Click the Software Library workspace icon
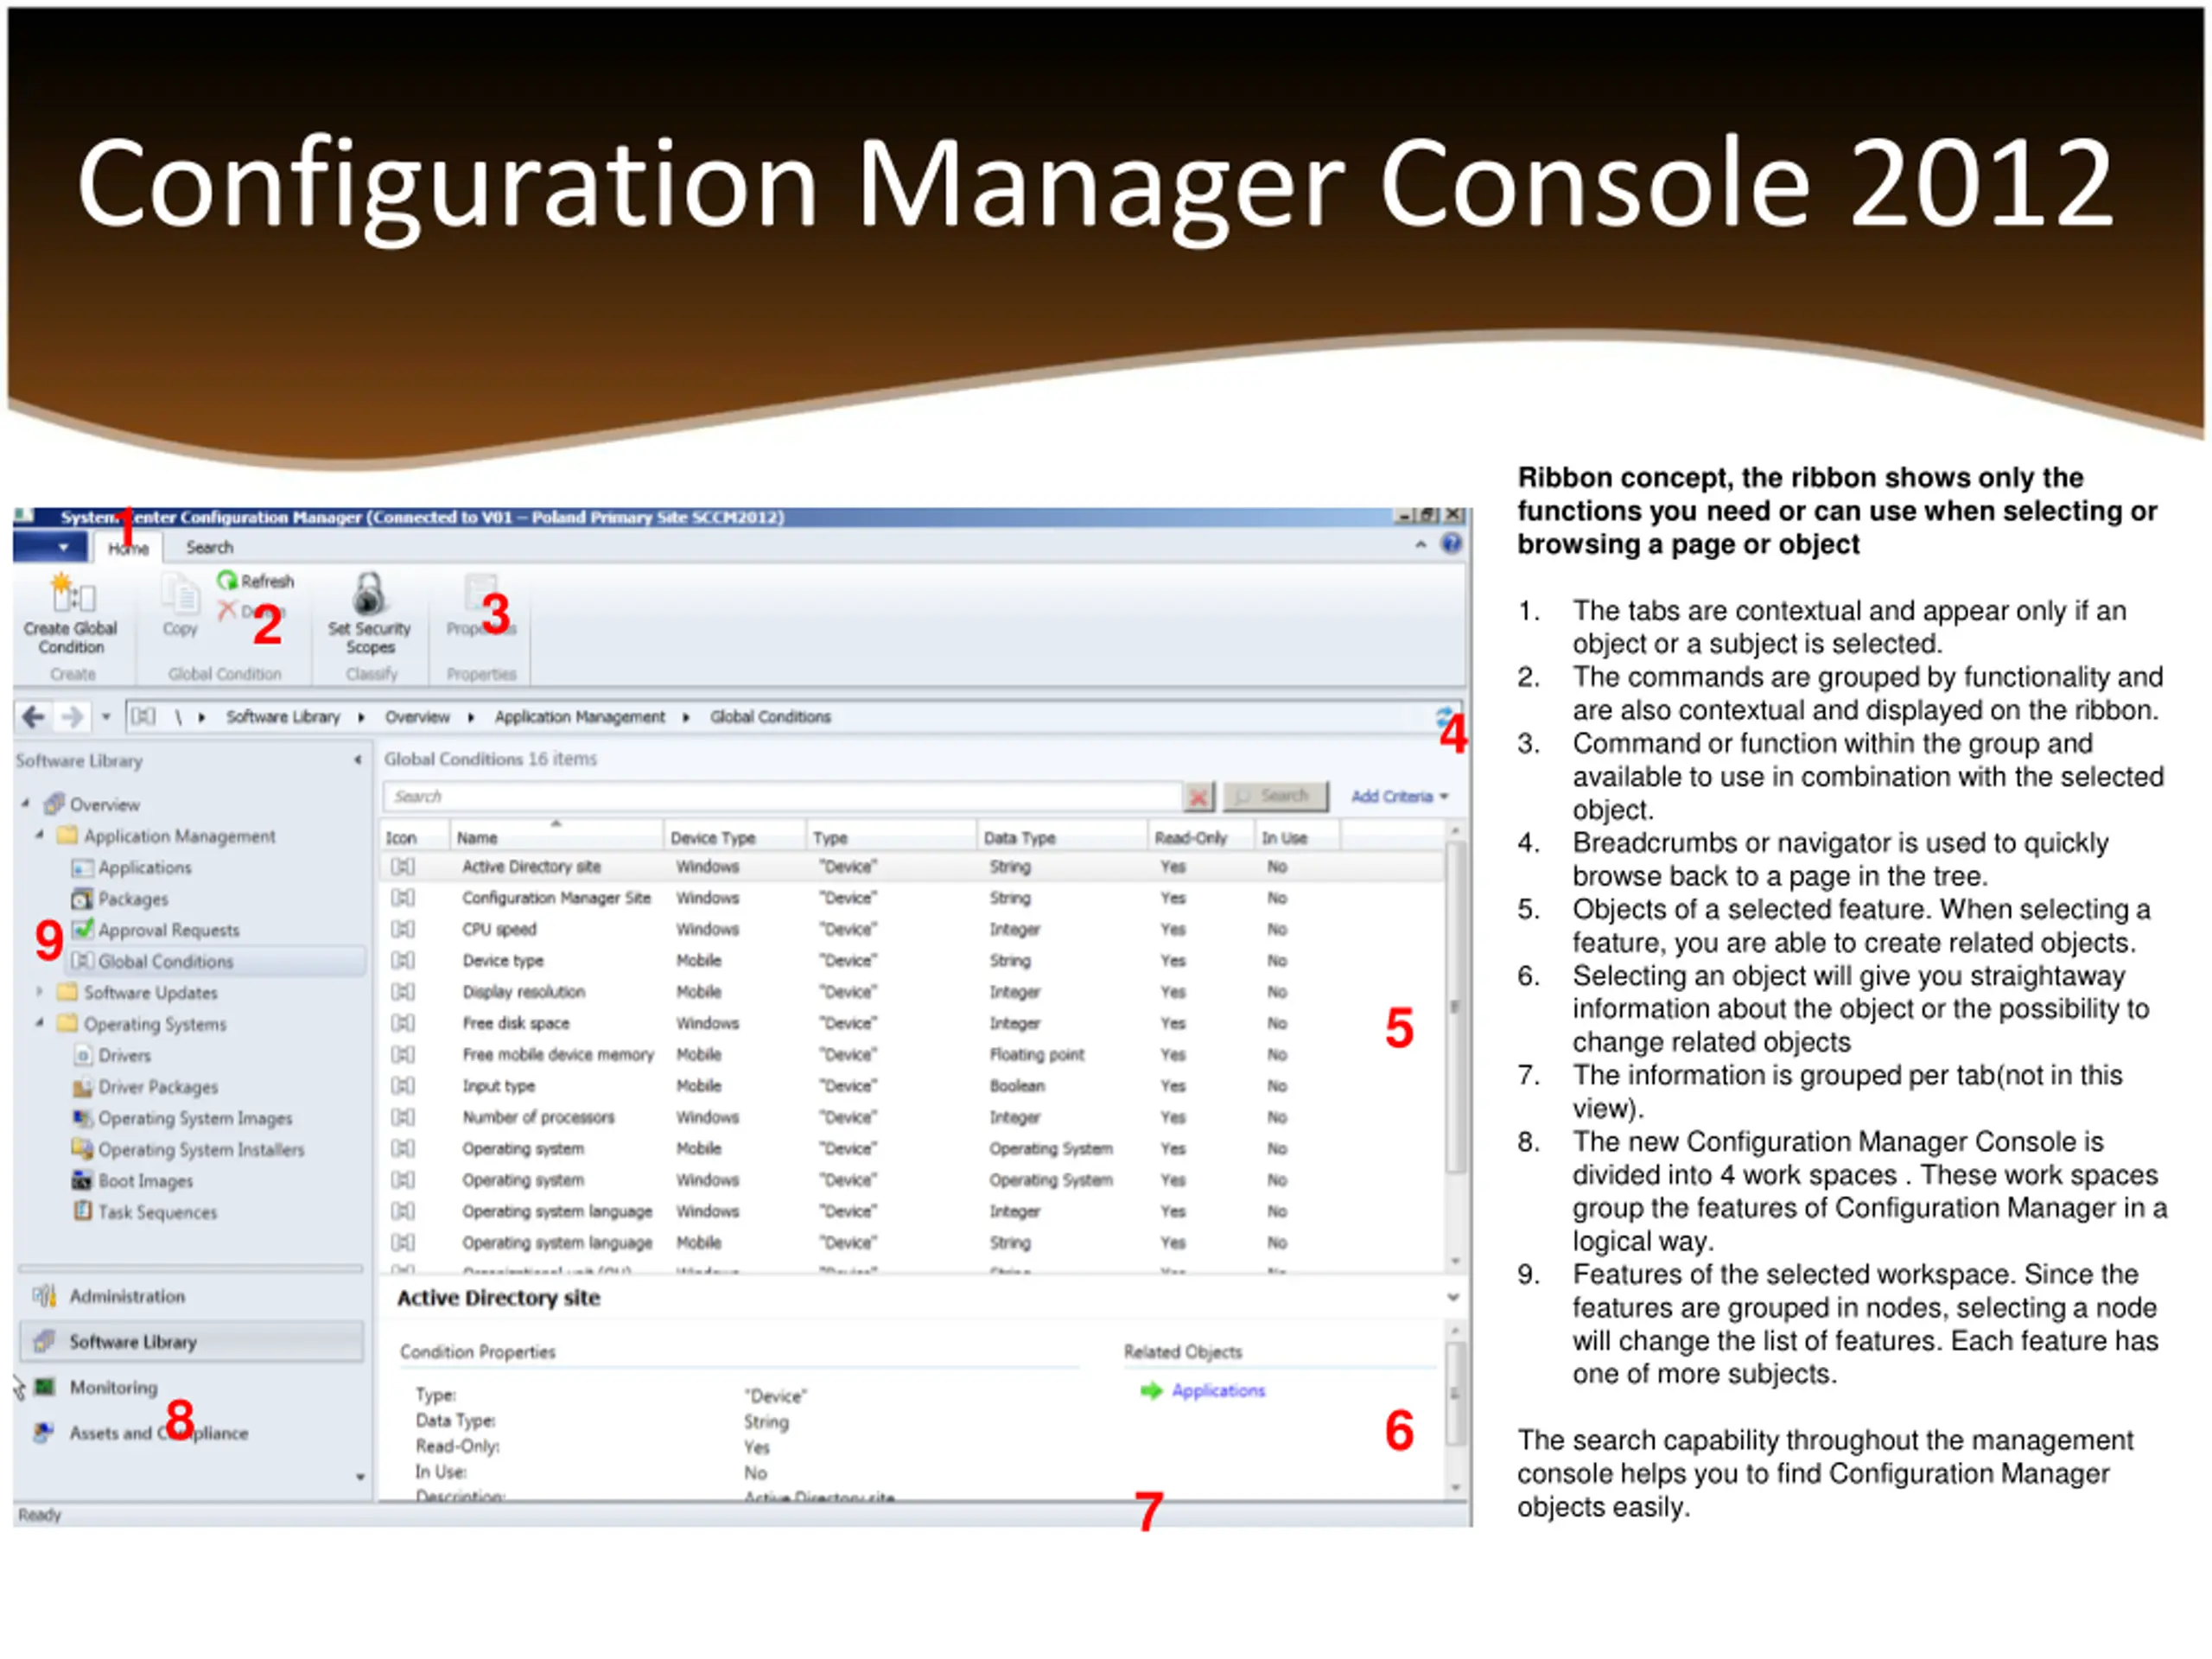 click(43, 1342)
